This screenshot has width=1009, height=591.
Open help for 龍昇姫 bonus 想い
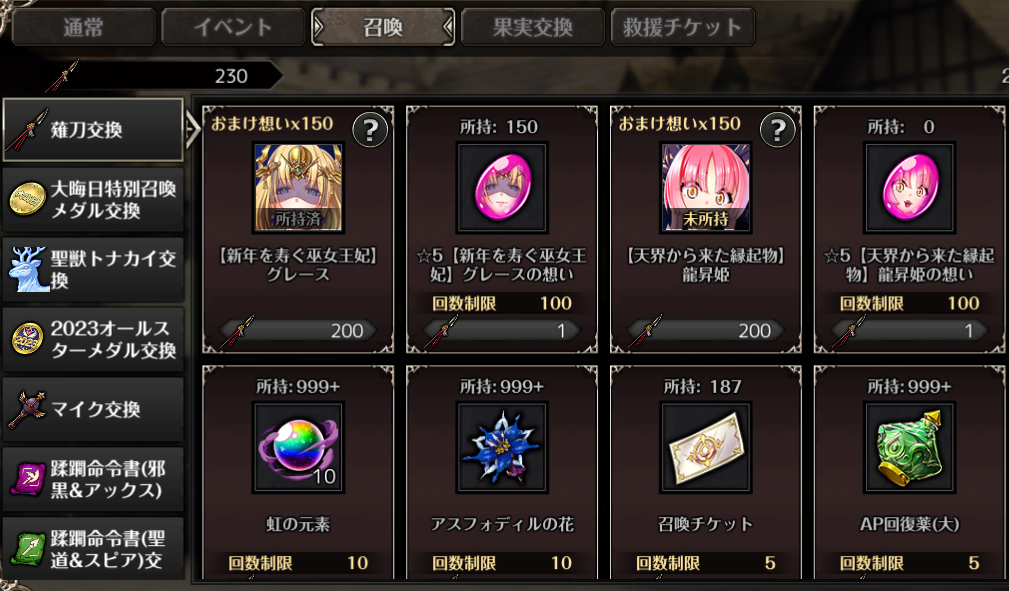pos(777,131)
